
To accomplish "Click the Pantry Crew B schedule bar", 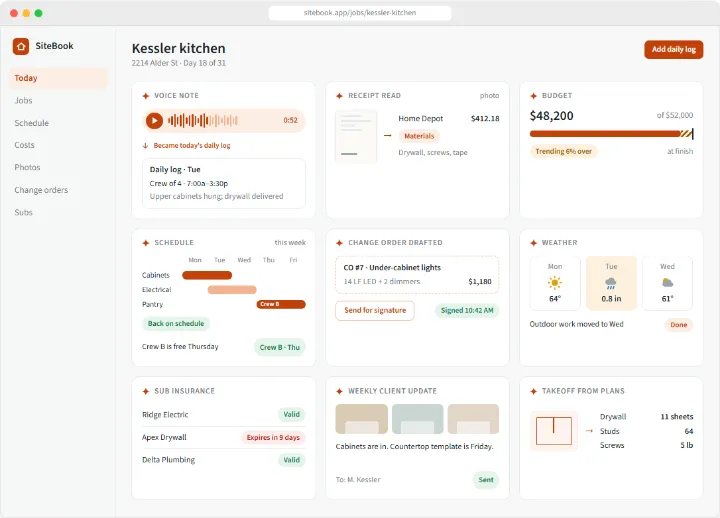I will 281,304.
